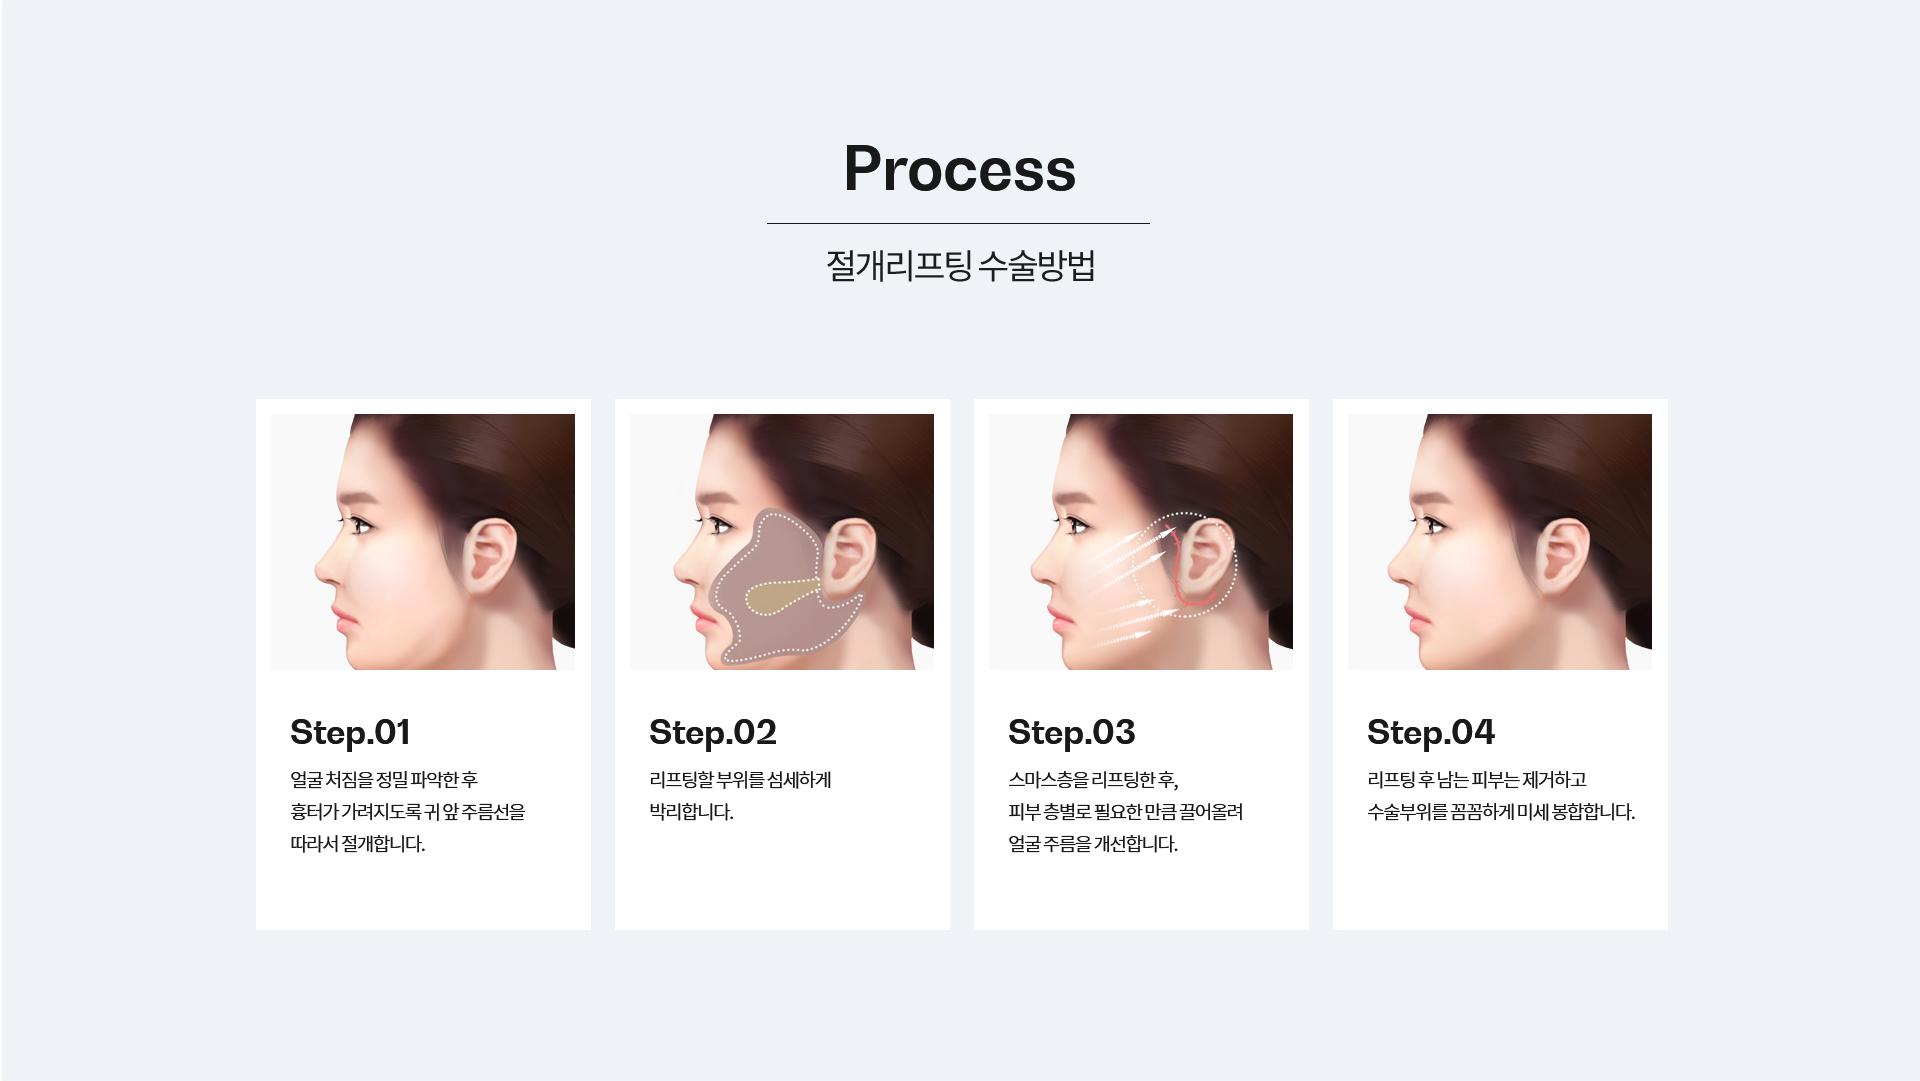This screenshot has height=1081, width=1920.
Task: Click the Step.03 lifting arrows illustration
Action: [1141, 542]
